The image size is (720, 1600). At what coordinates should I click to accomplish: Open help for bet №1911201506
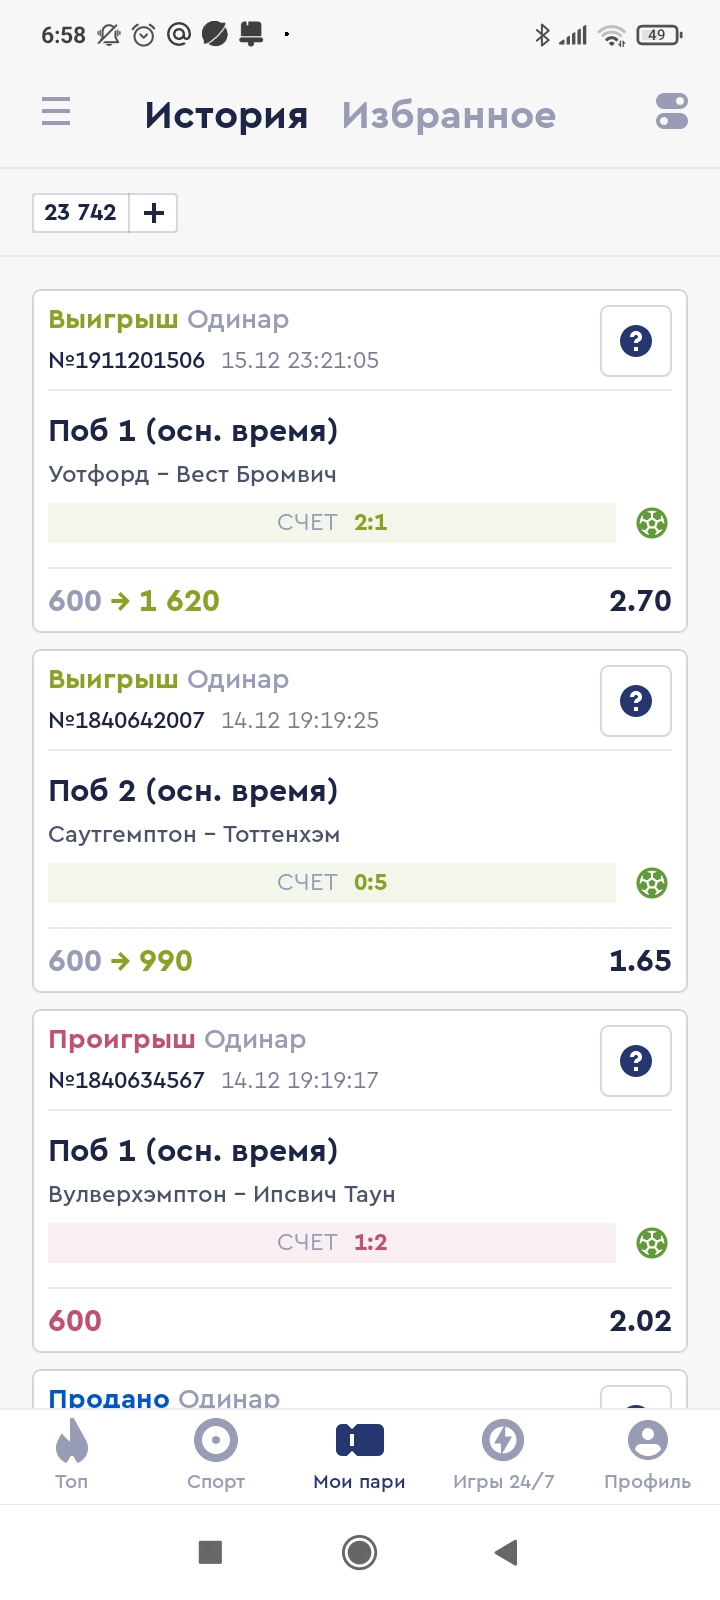(635, 341)
